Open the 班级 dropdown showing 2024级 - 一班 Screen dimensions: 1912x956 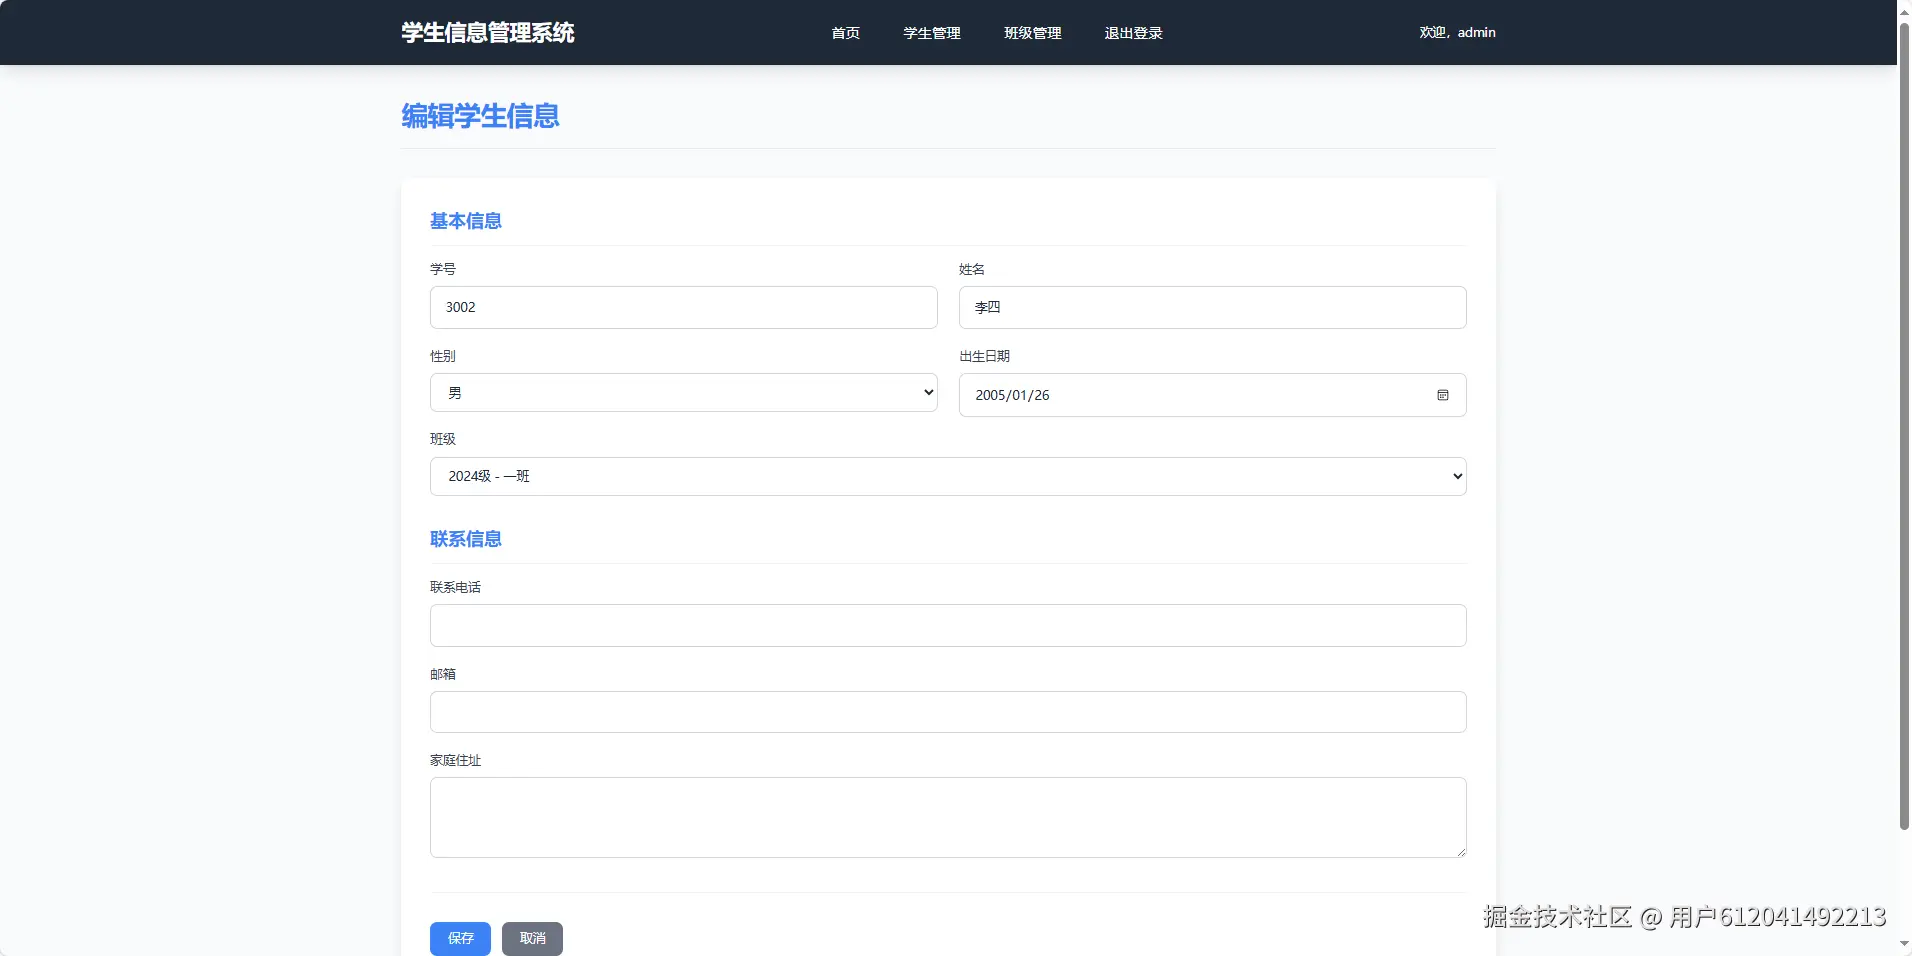coord(948,477)
